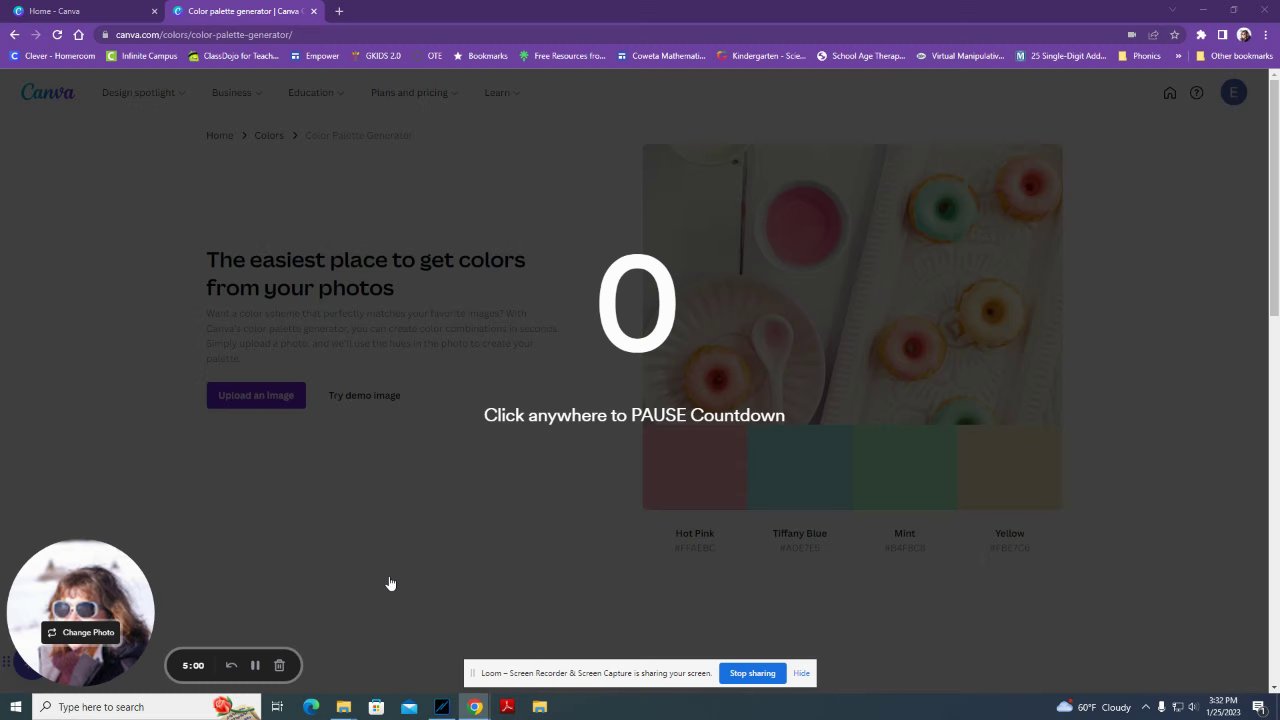Share this page from address bar
Screen dimensions: 1280x720
pos(1153,34)
